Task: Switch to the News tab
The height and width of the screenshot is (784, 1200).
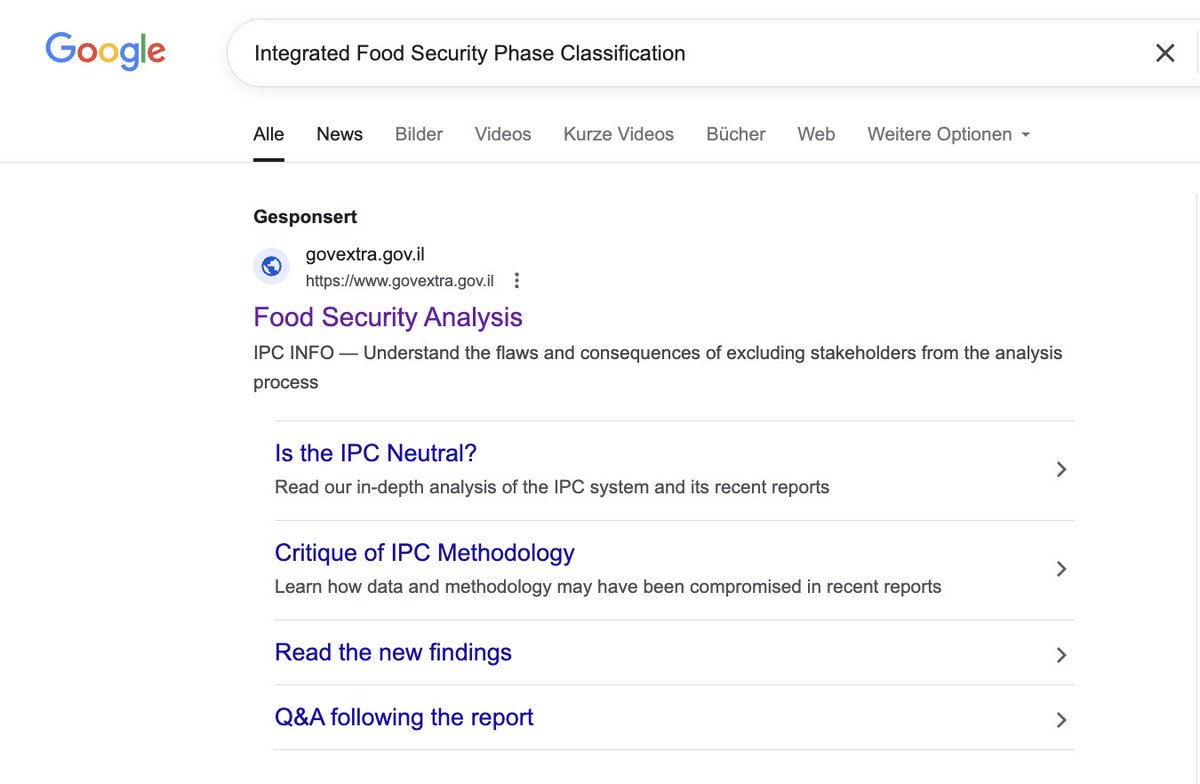Action: pos(340,134)
